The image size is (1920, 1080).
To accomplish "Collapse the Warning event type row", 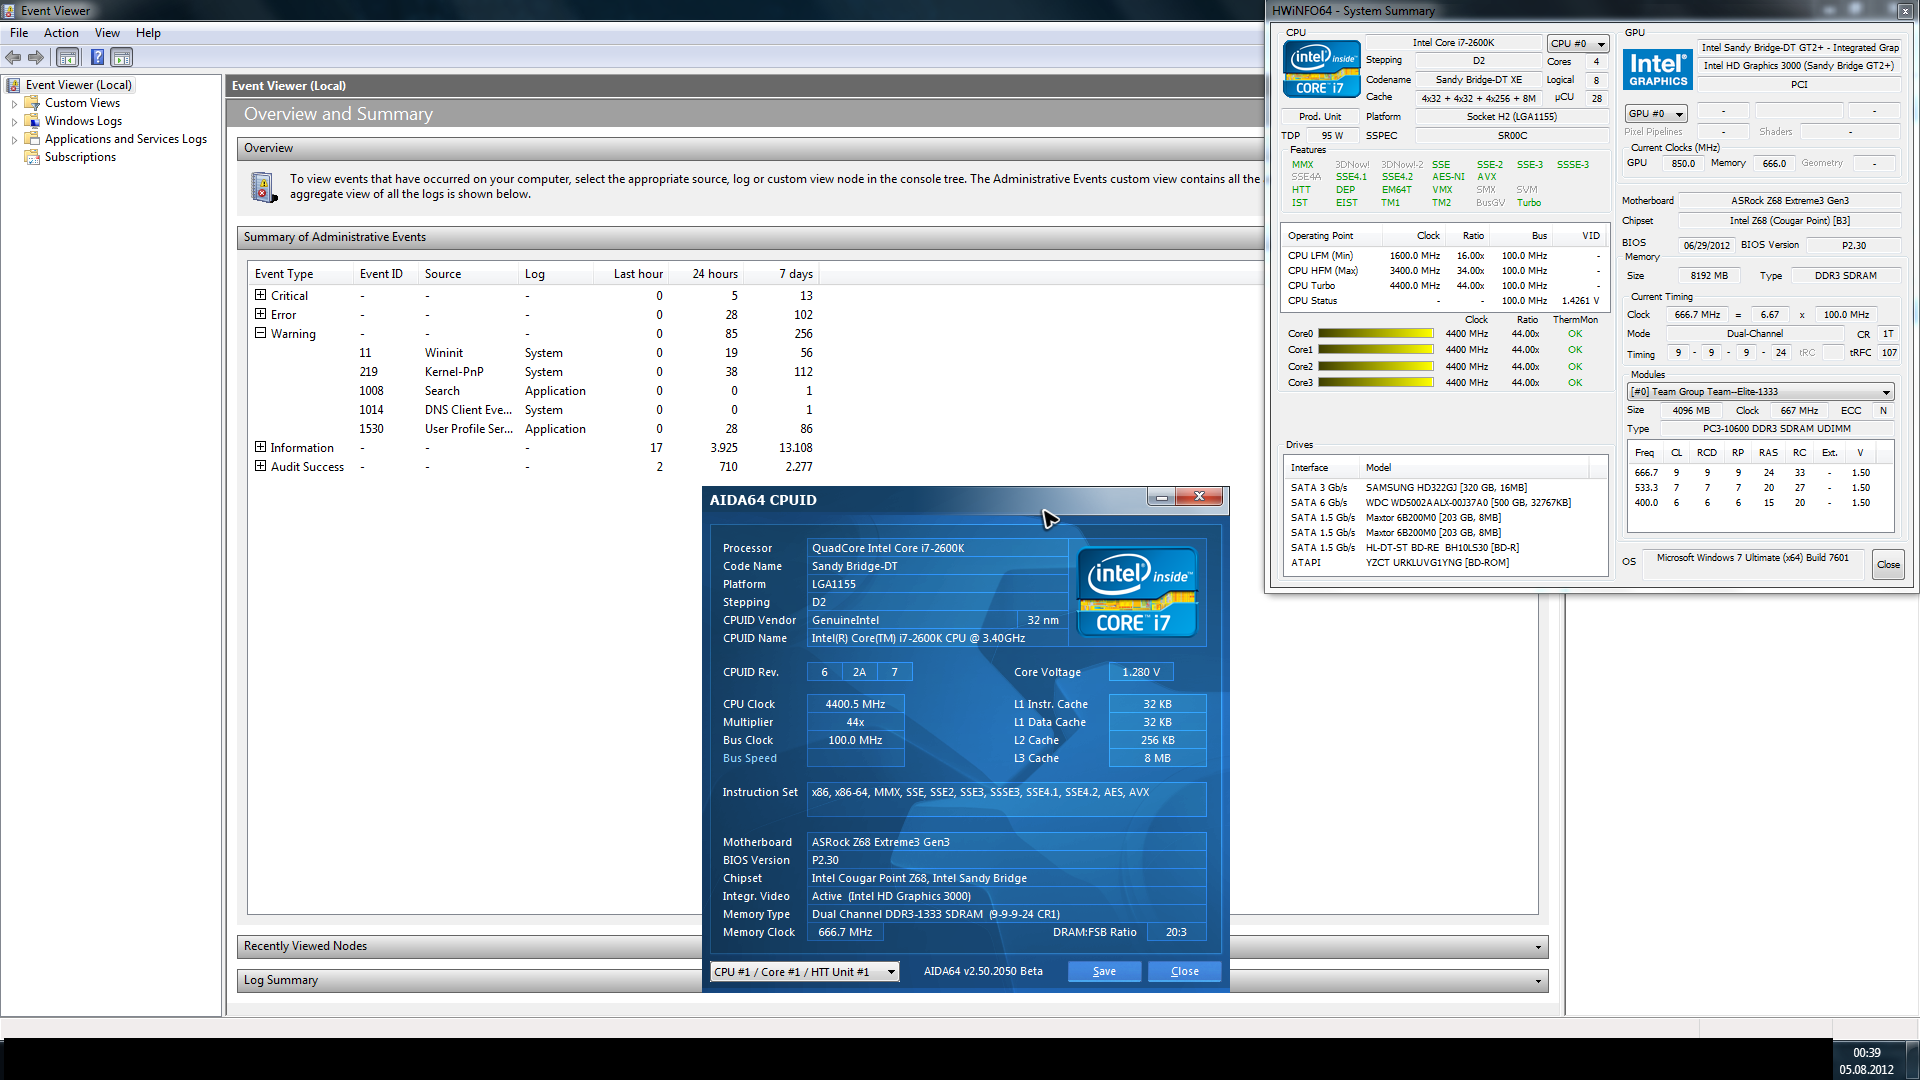I will [x=260, y=333].
